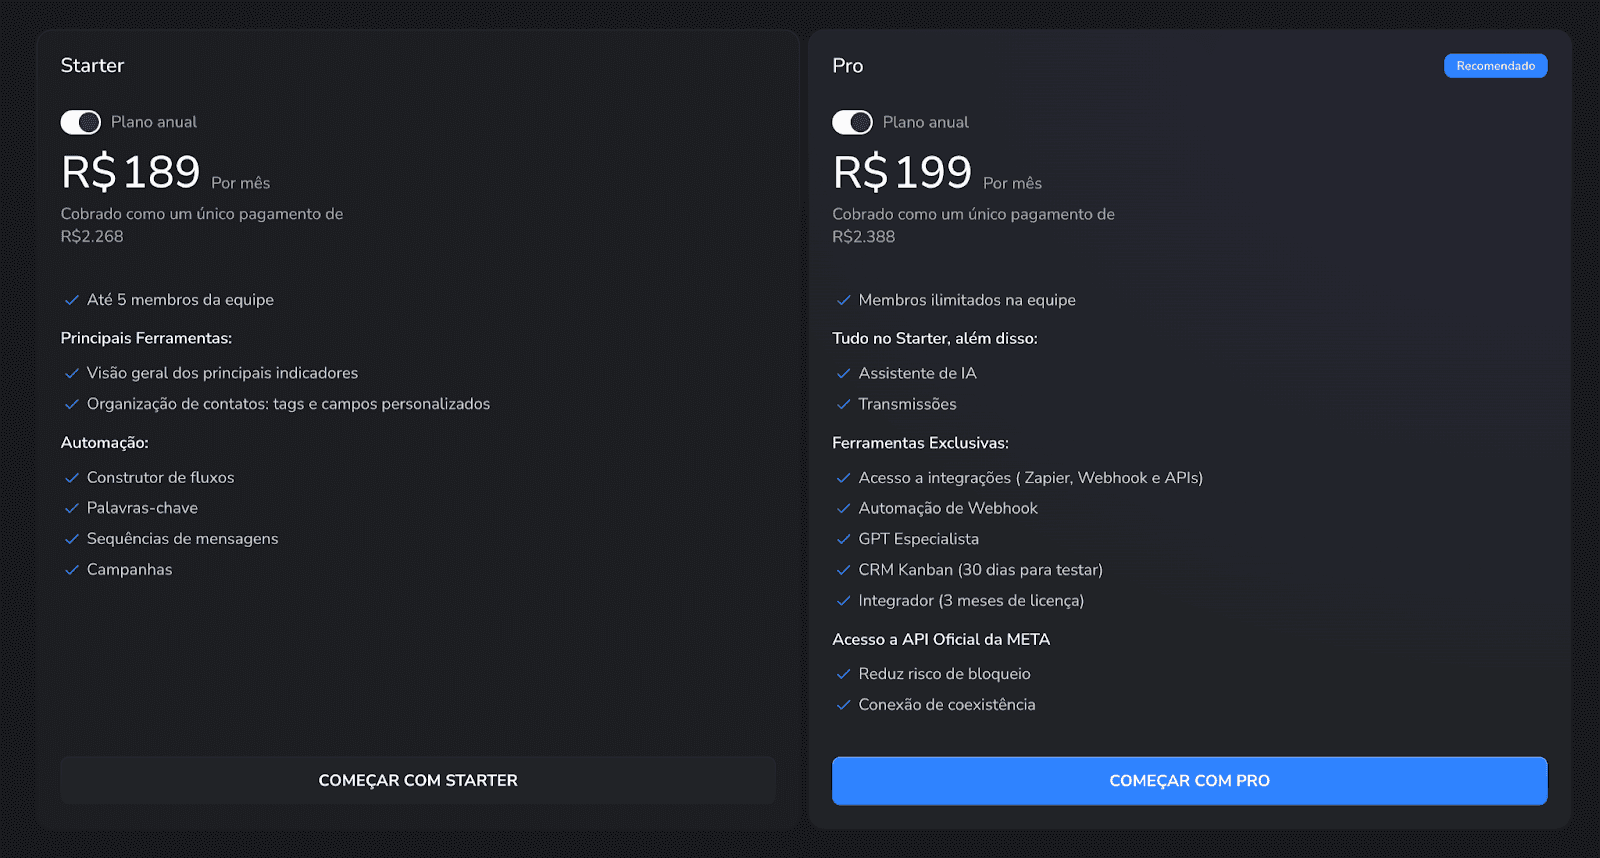The width and height of the screenshot is (1600, 858).
Task: Click the 'Acesso a API Oficial da META' heading
Action: pos(941,639)
